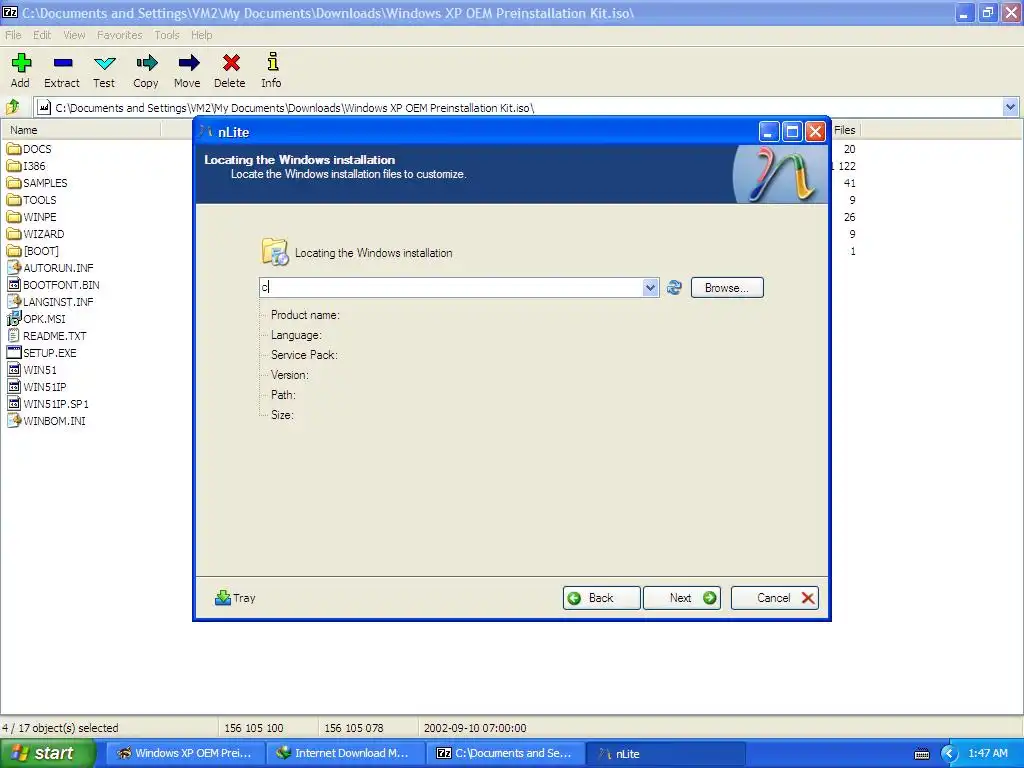
Task: Open the Help menu
Action: click(202, 35)
